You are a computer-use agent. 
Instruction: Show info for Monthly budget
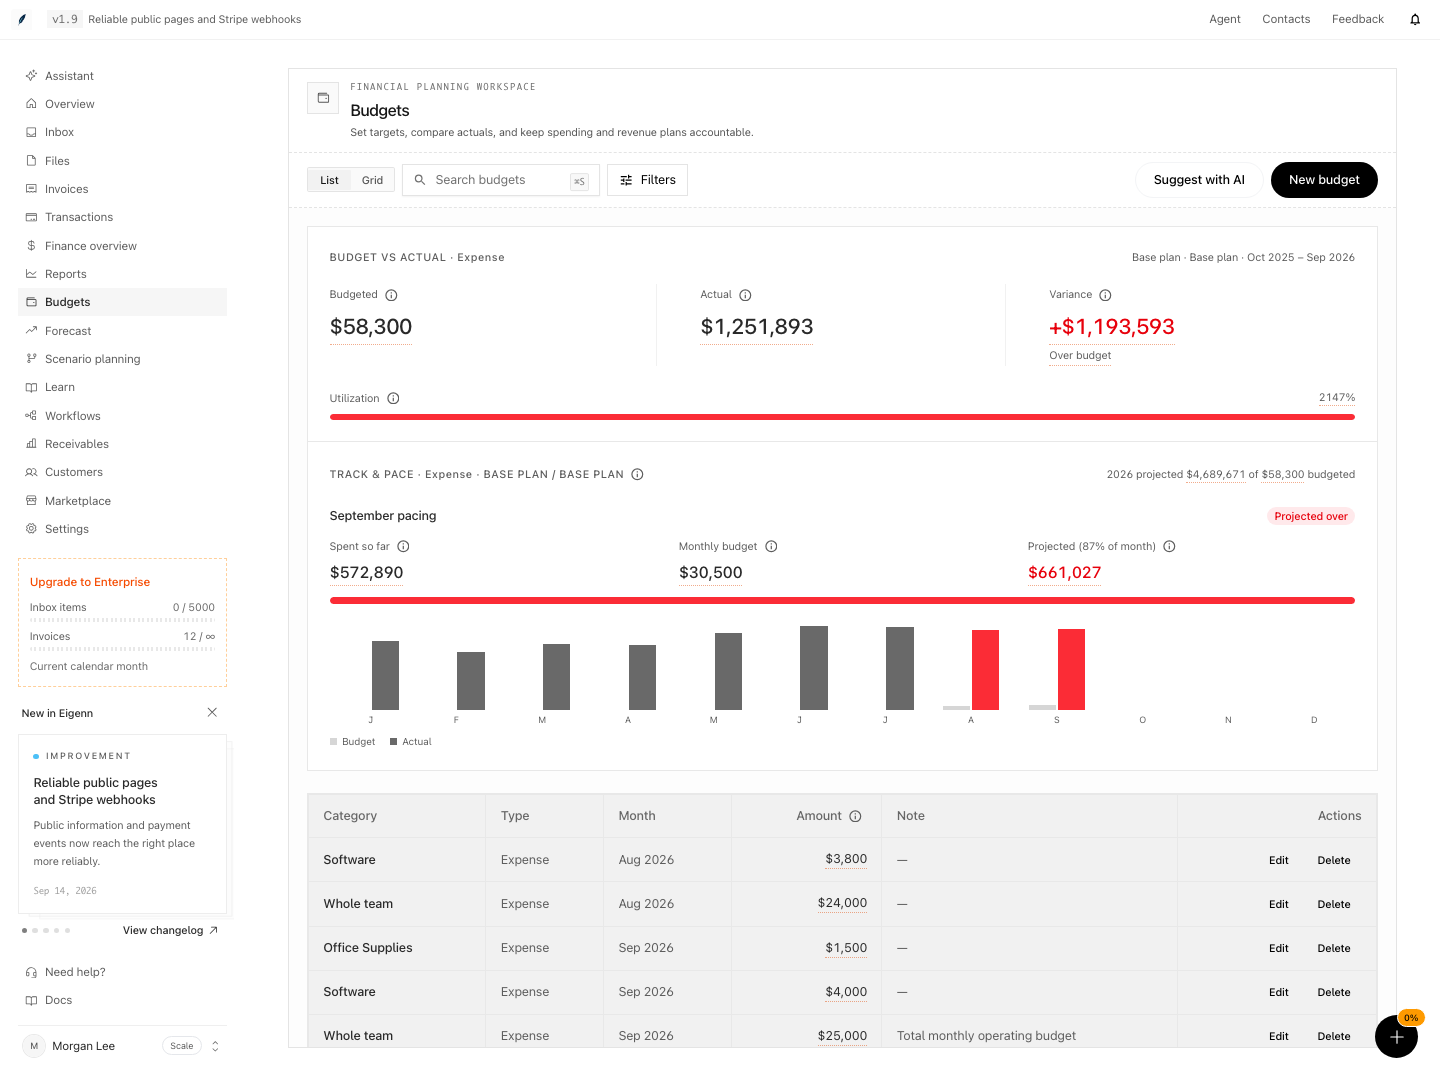[771, 546]
